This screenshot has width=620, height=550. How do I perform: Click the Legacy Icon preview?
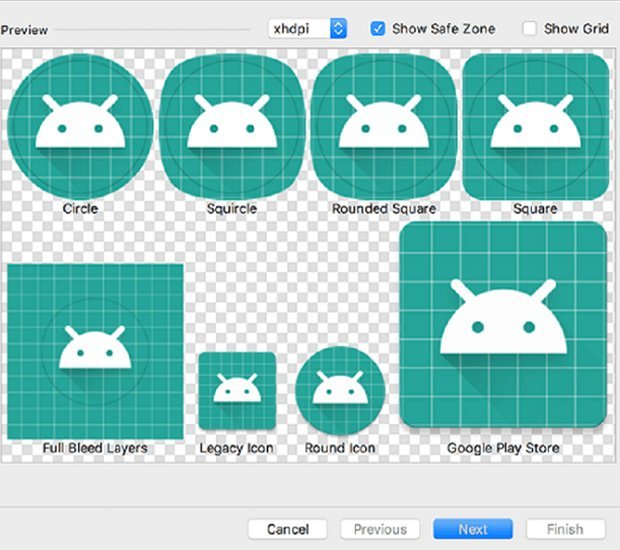click(237, 391)
